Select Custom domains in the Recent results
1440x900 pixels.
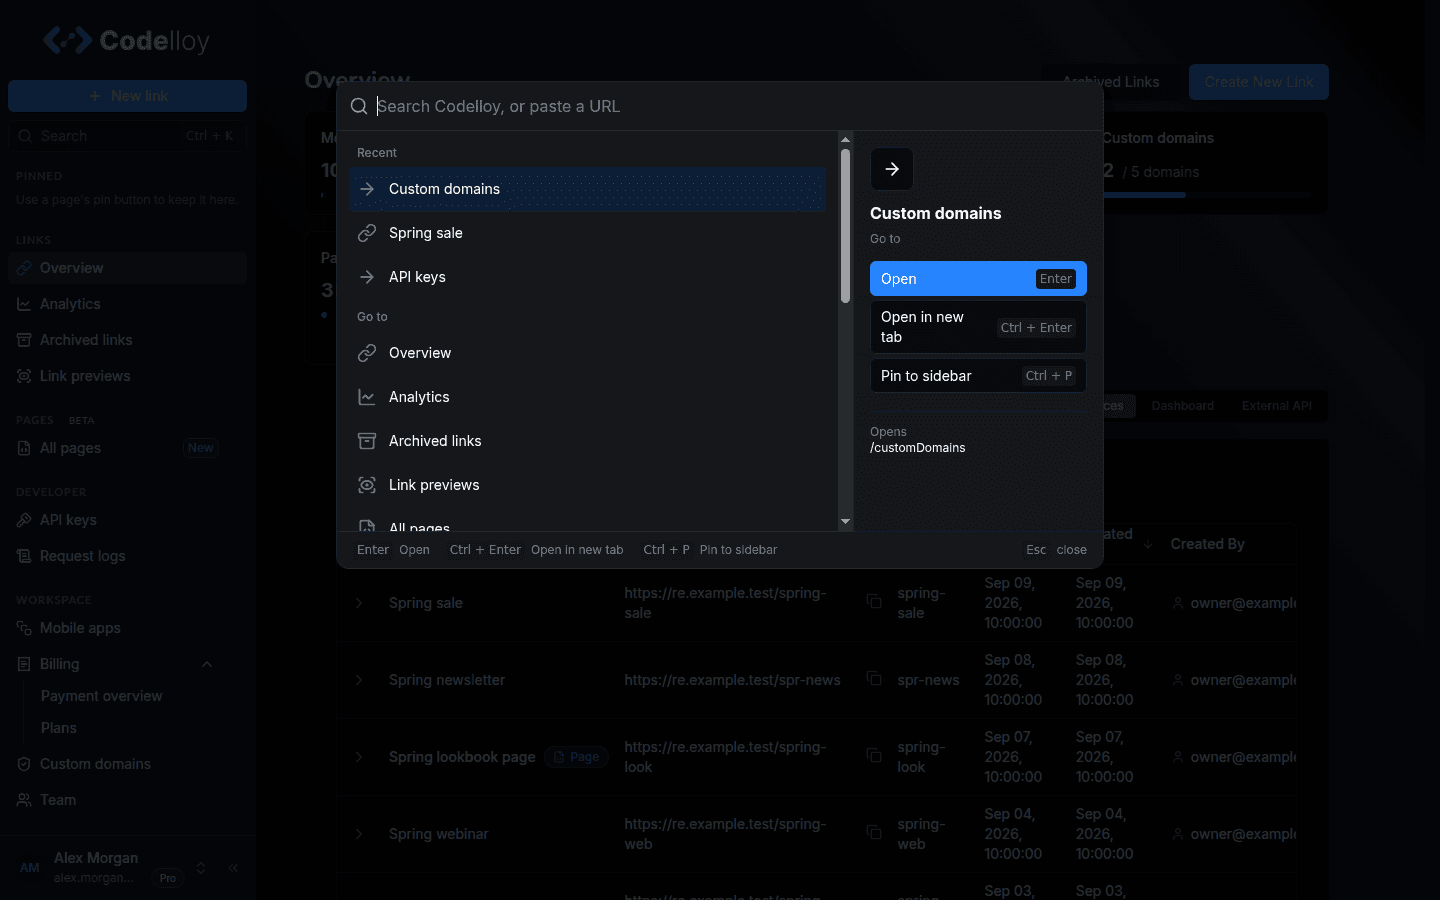point(588,189)
